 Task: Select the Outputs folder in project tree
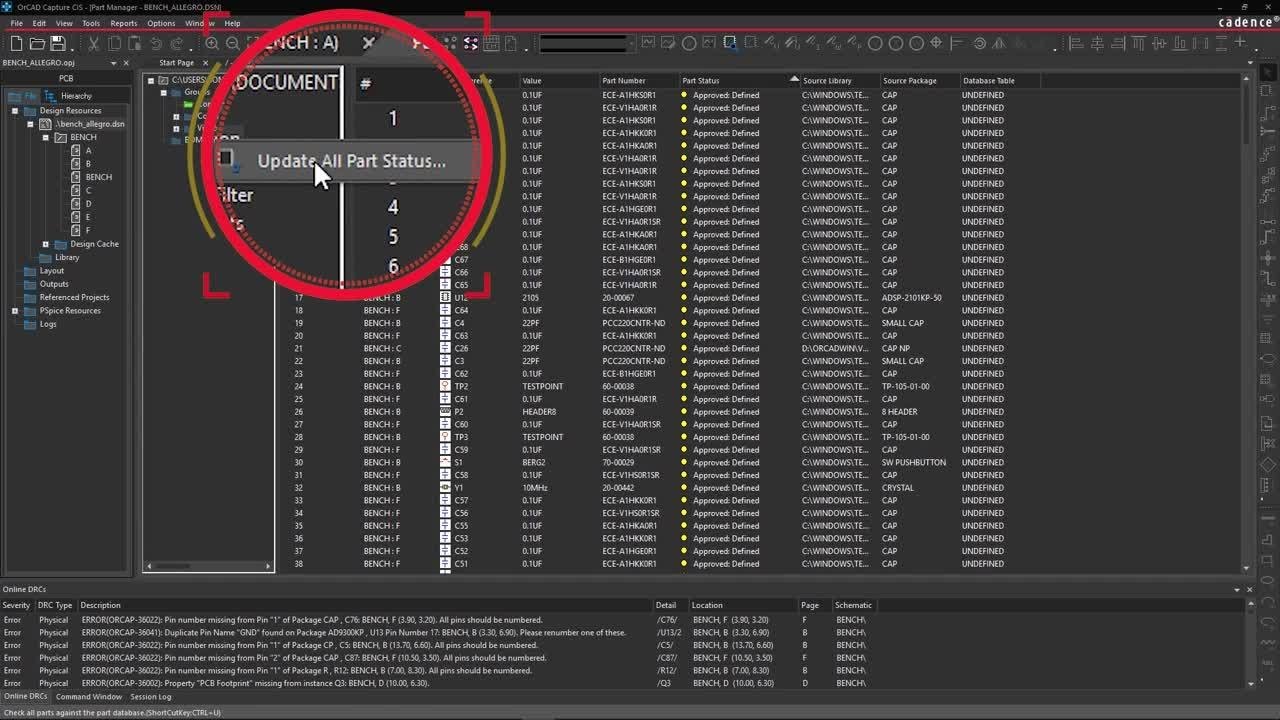click(54, 284)
